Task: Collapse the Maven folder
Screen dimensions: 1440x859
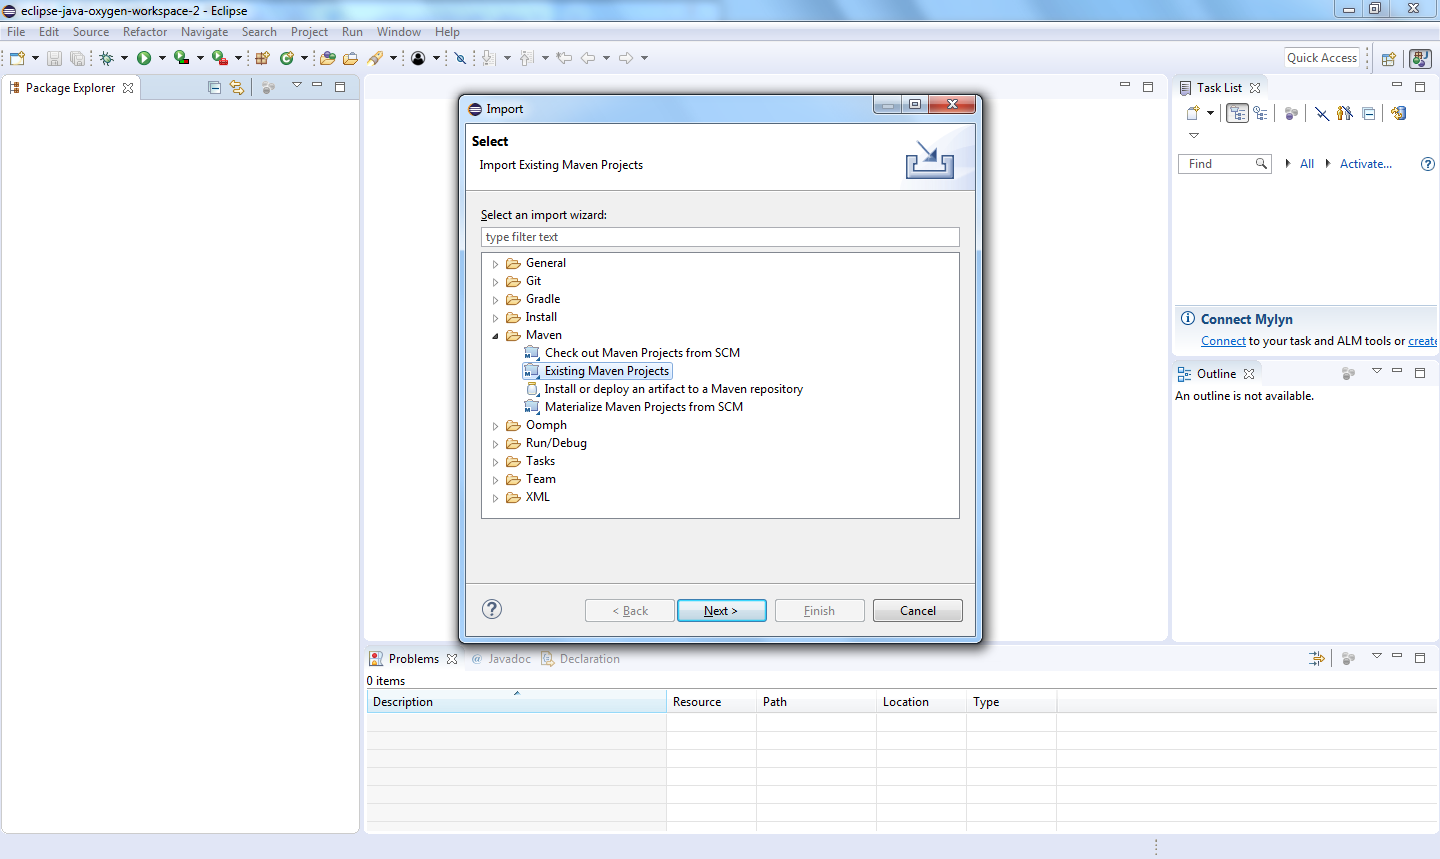Action: click(495, 336)
